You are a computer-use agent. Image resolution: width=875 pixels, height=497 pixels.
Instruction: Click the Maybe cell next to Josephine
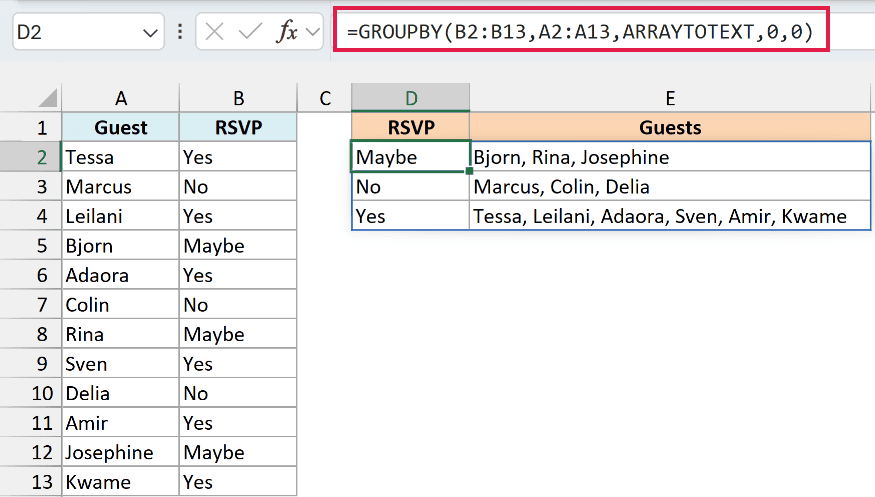238,452
